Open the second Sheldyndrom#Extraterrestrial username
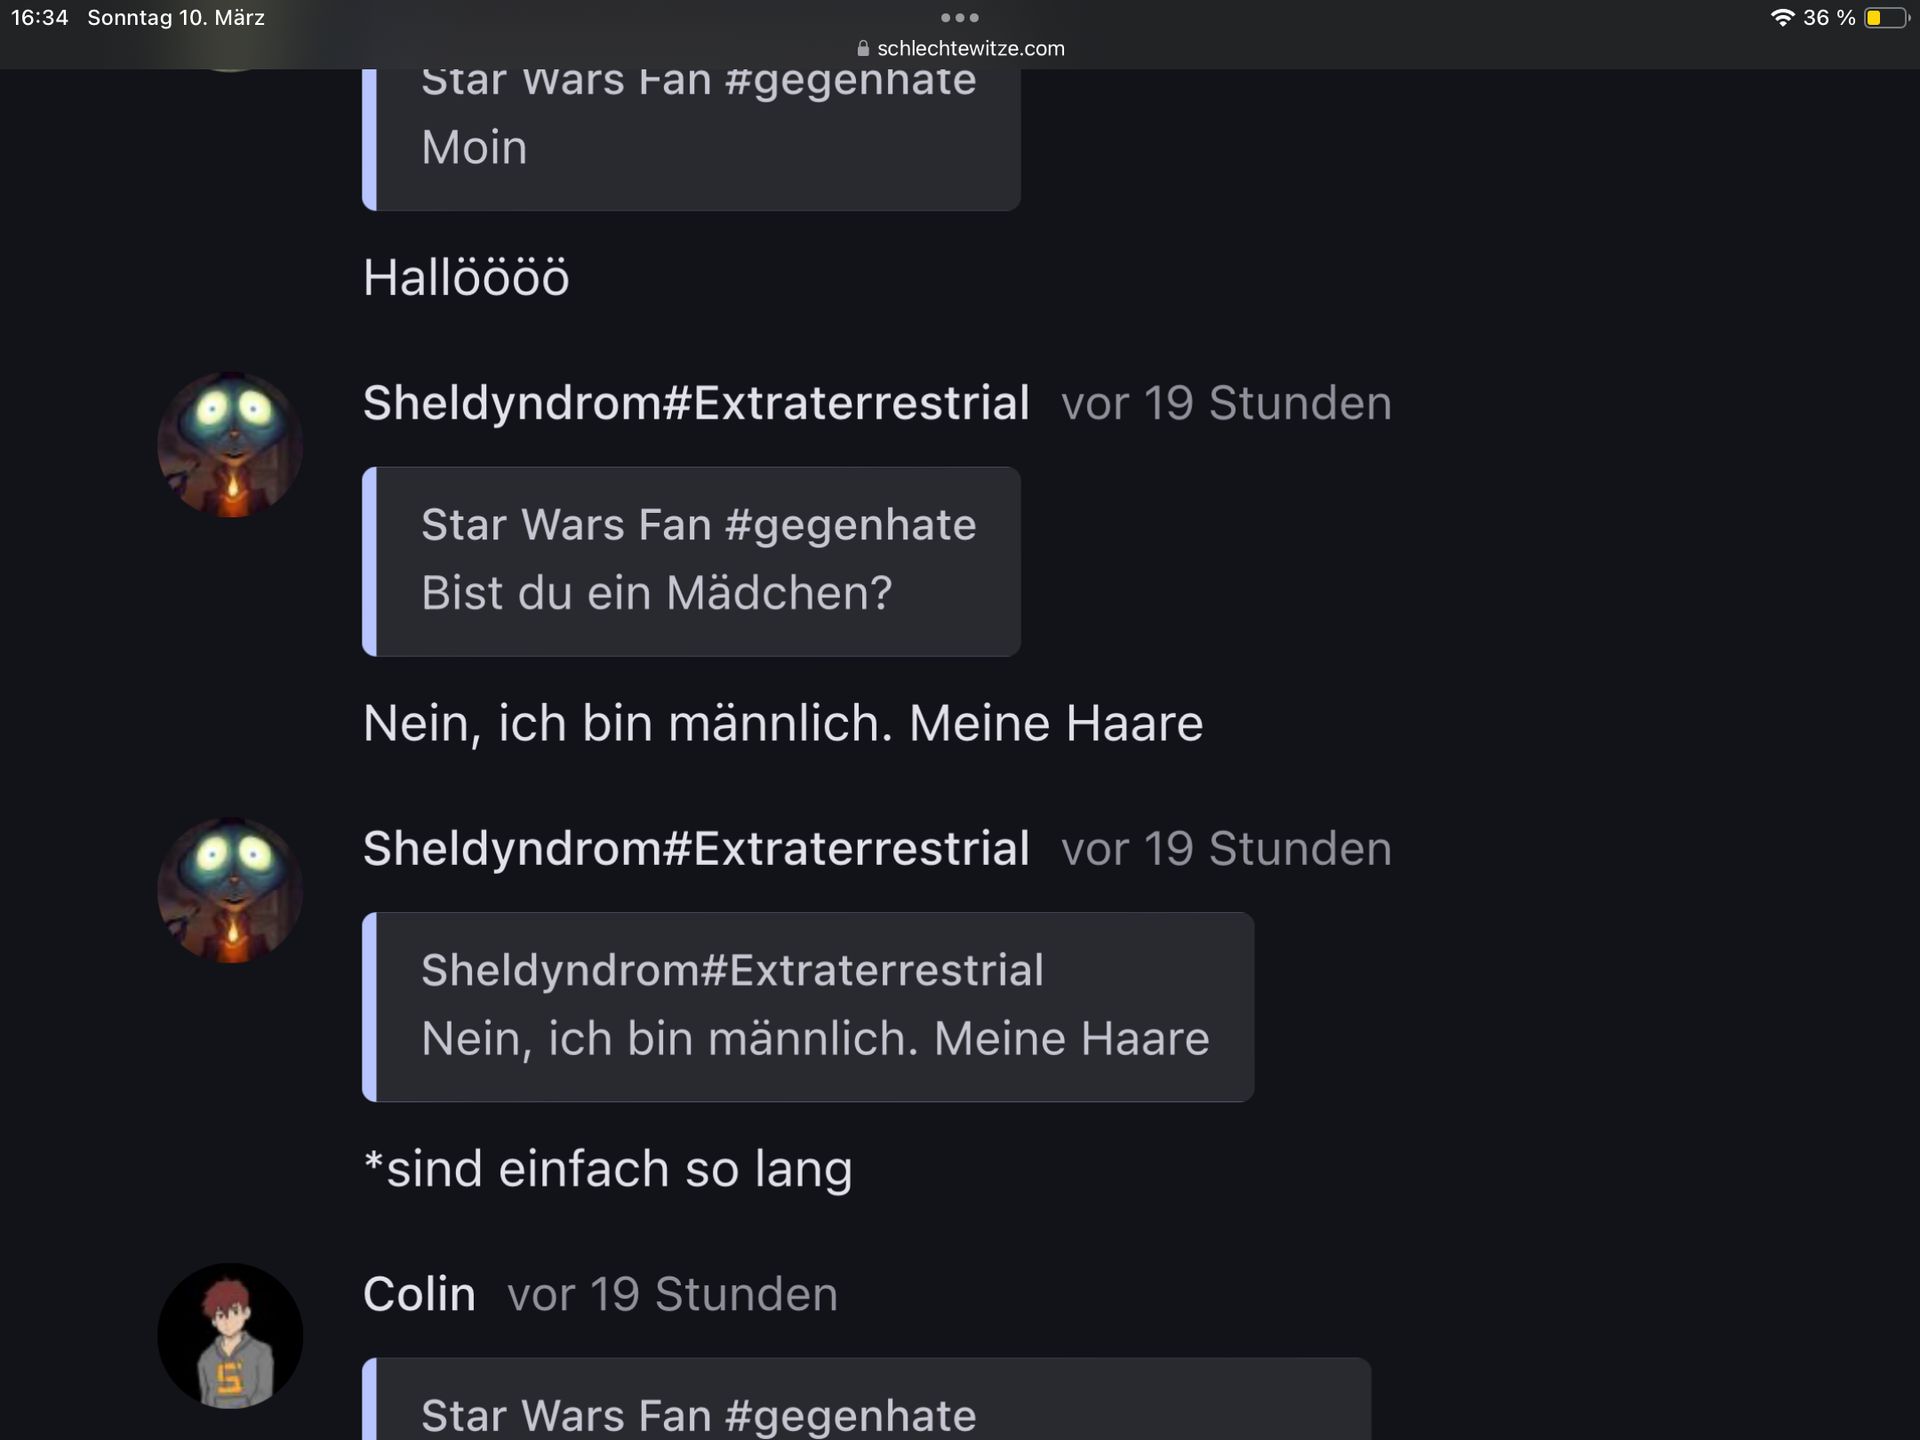Viewport: 1920px width, 1440px height. point(696,849)
